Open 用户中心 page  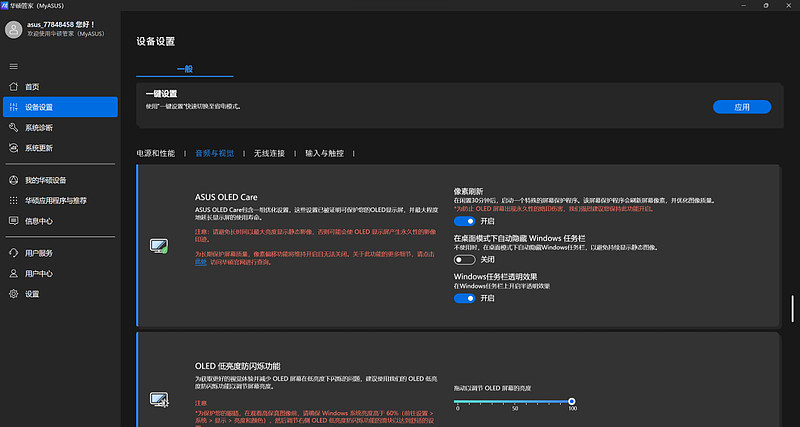60,273
